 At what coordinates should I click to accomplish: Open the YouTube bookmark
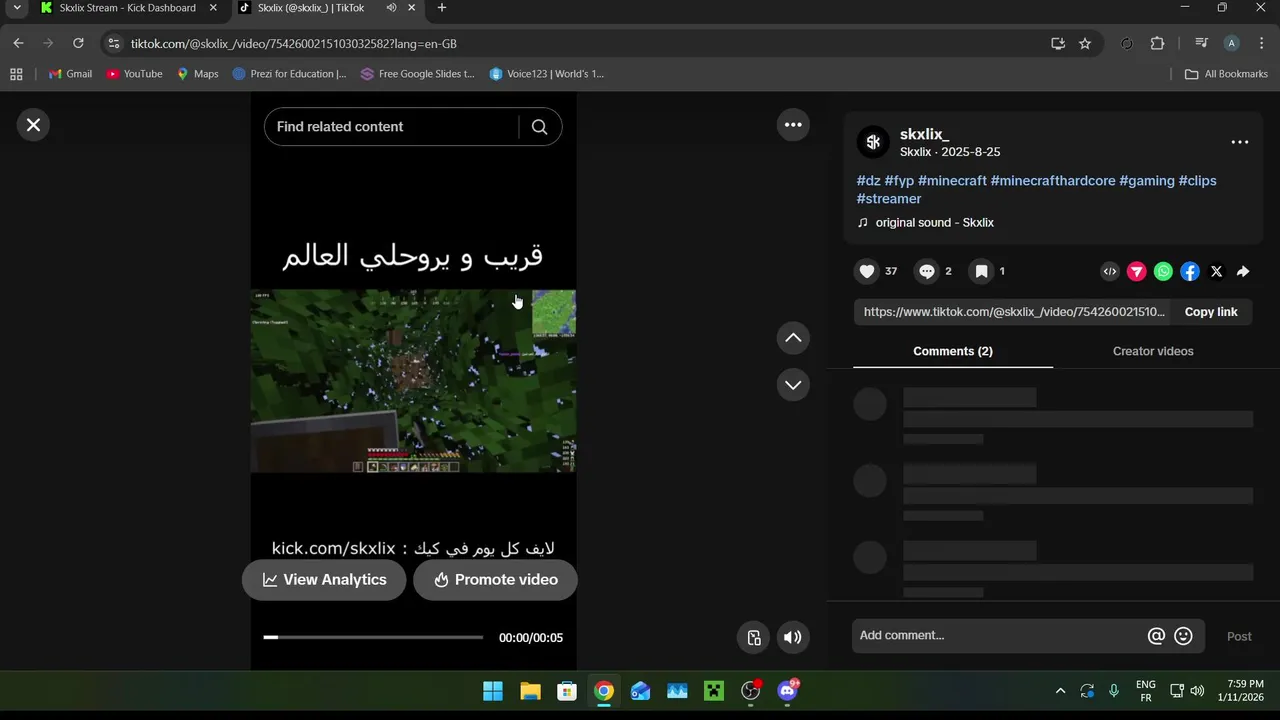[x=134, y=74]
